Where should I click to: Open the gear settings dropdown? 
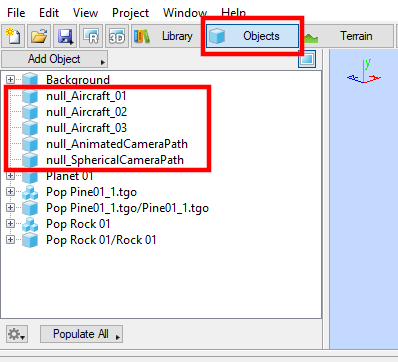[17, 334]
